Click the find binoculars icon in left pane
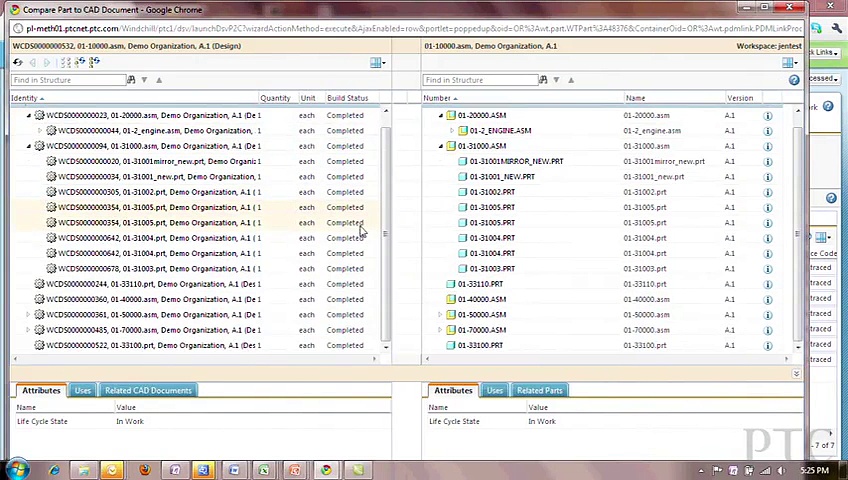The height and width of the screenshot is (480, 848). 131,80
